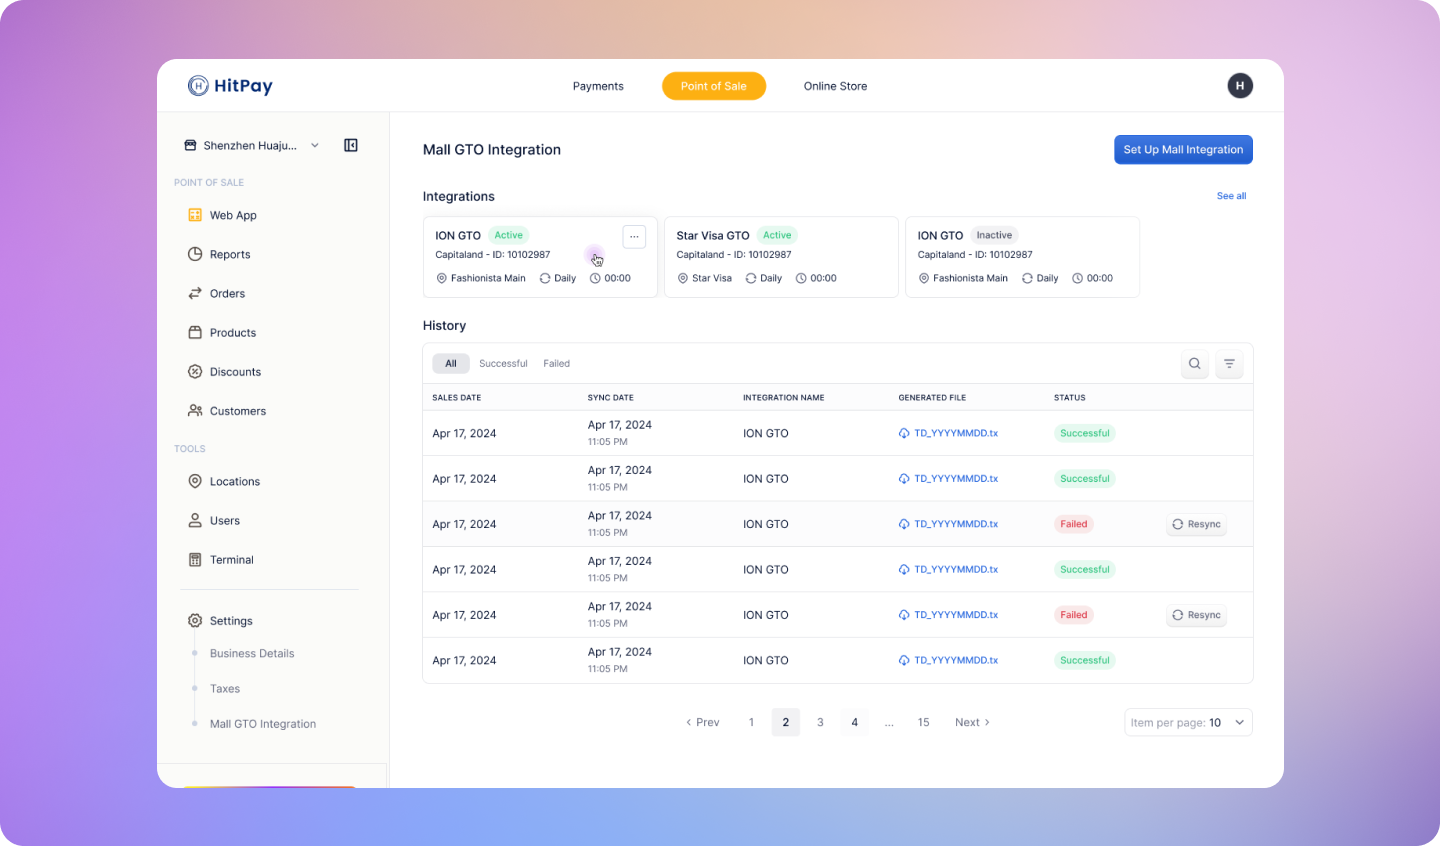Select Point of Sale tab

click(714, 86)
